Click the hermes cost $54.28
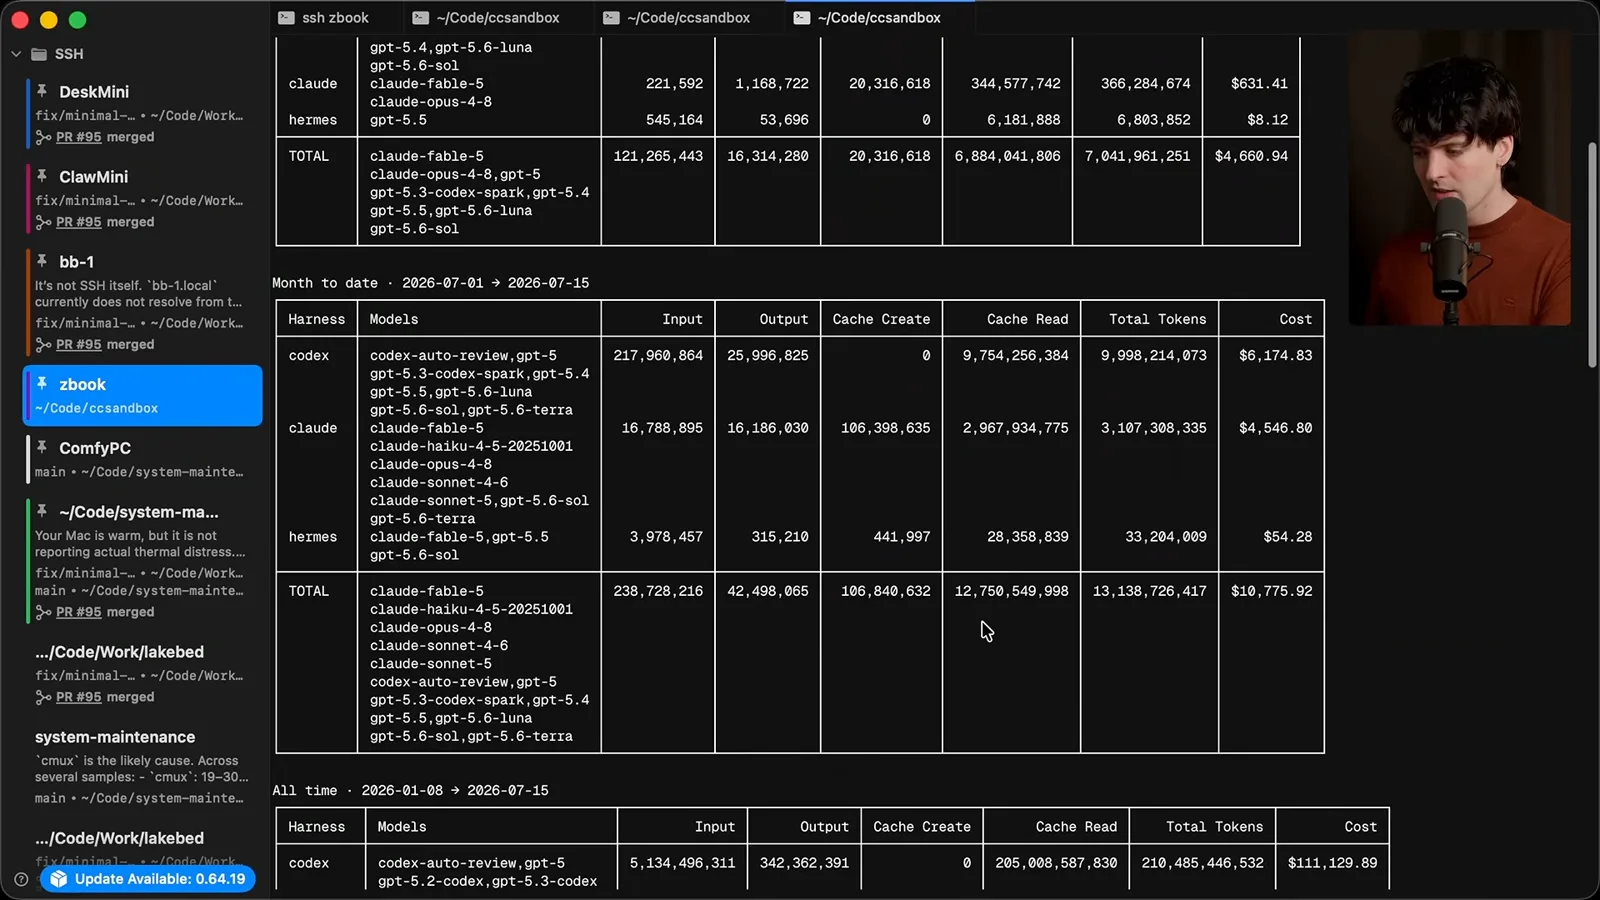This screenshot has height=900, width=1600. pos(1287,537)
